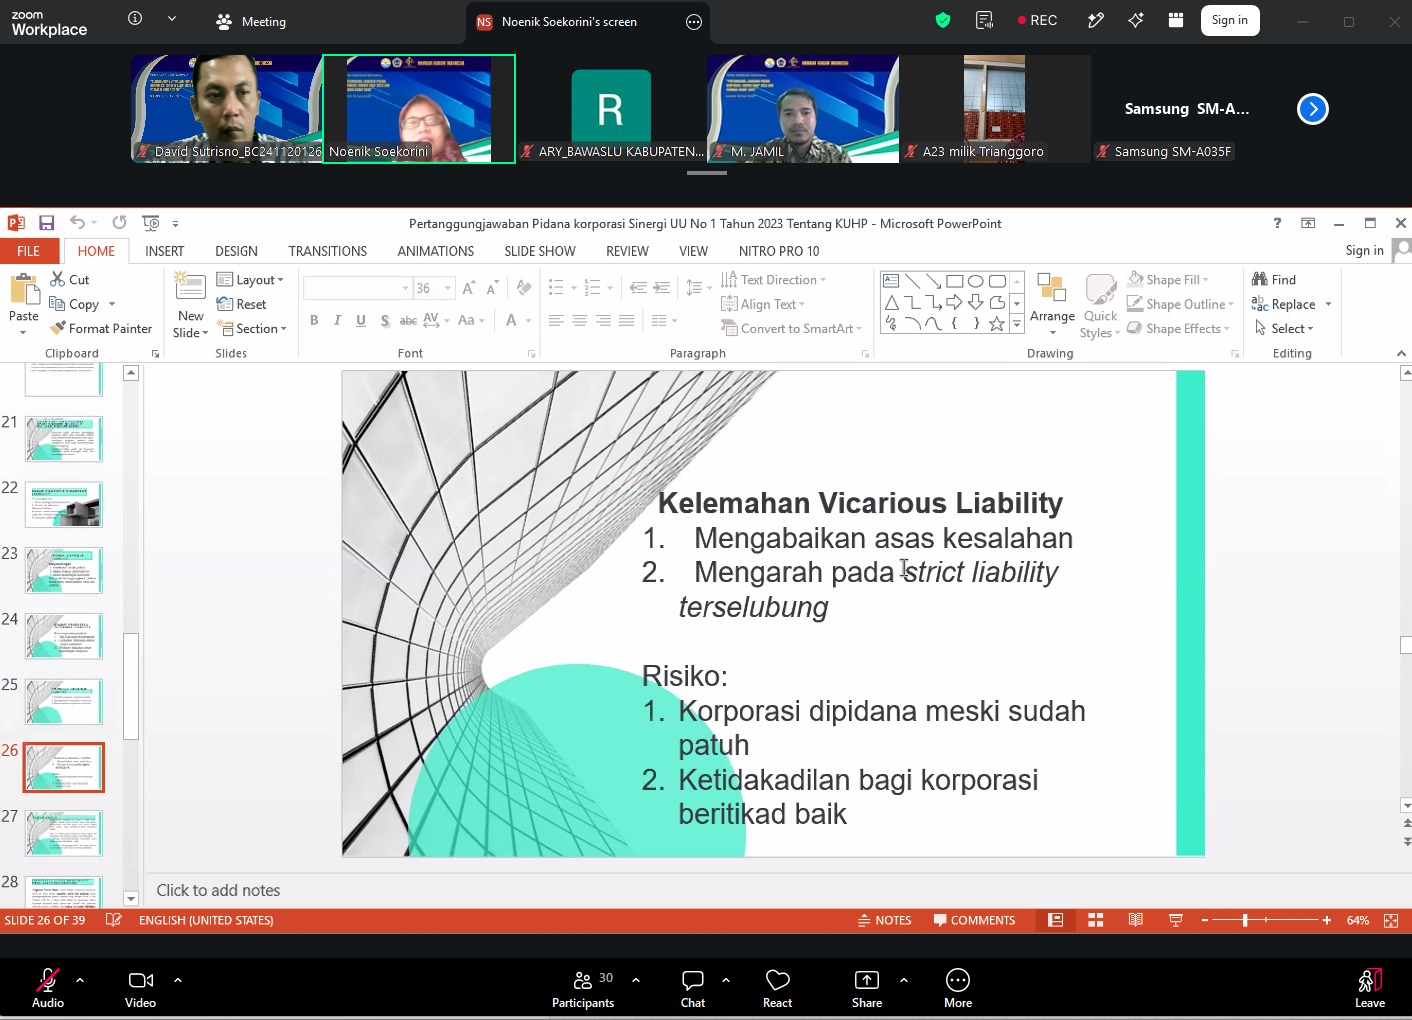Click the Find icon in Editing group

tap(1274, 280)
